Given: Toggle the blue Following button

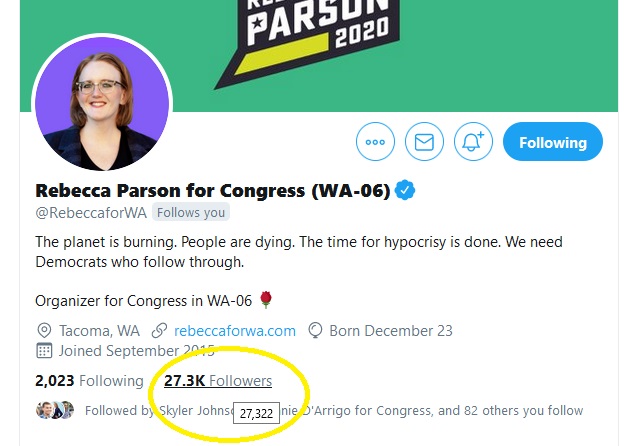Looking at the screenshot, I should tap(553, 142).
